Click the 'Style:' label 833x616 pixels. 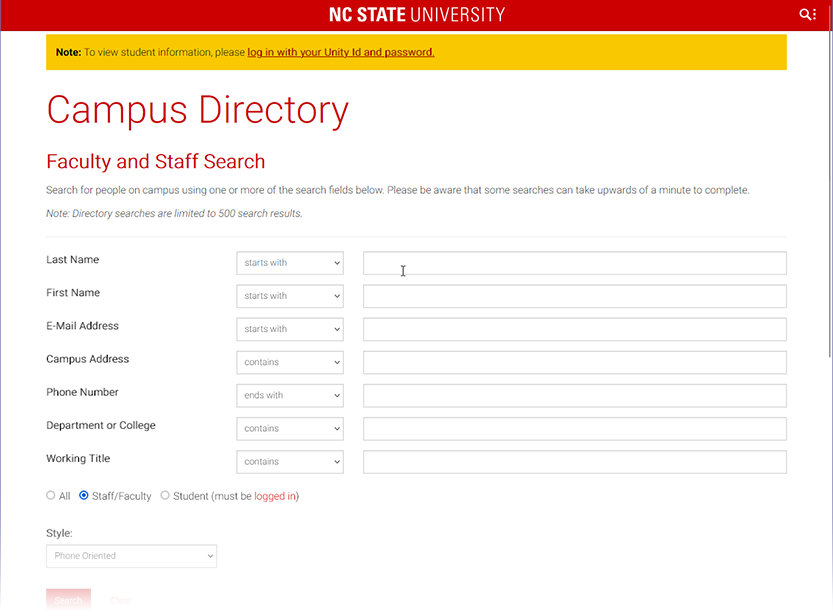coord(60,533)
